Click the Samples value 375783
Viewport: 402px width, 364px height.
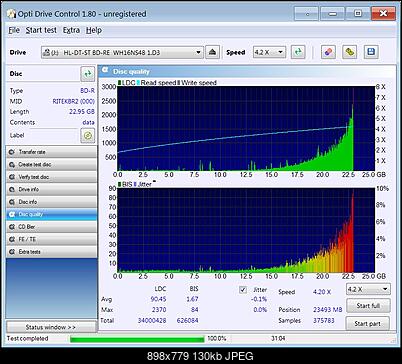(x=324, y=320)
